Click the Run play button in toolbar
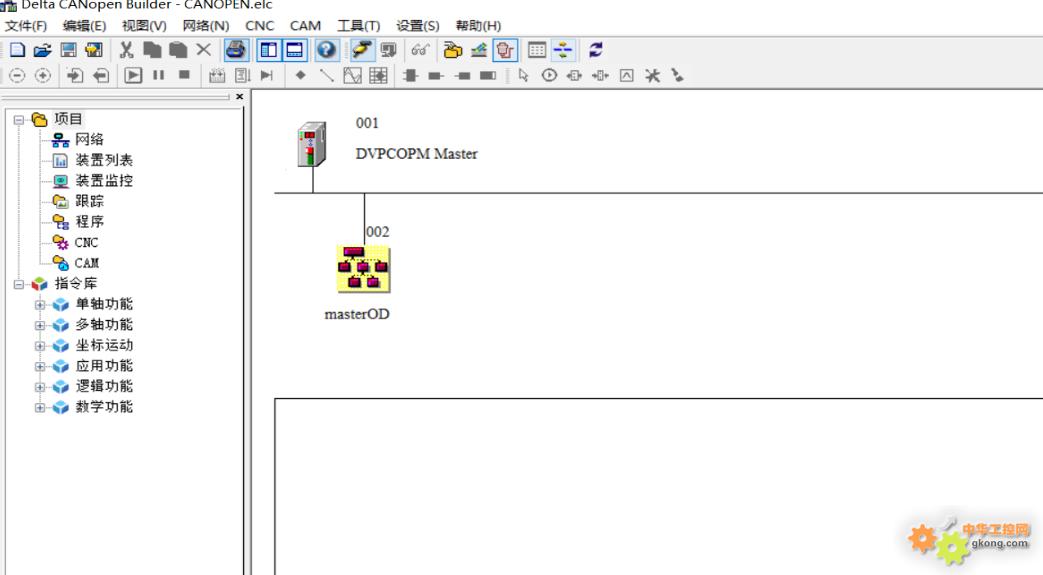The width and height of the screenshot is (1043, 575). tap(133, 76)
